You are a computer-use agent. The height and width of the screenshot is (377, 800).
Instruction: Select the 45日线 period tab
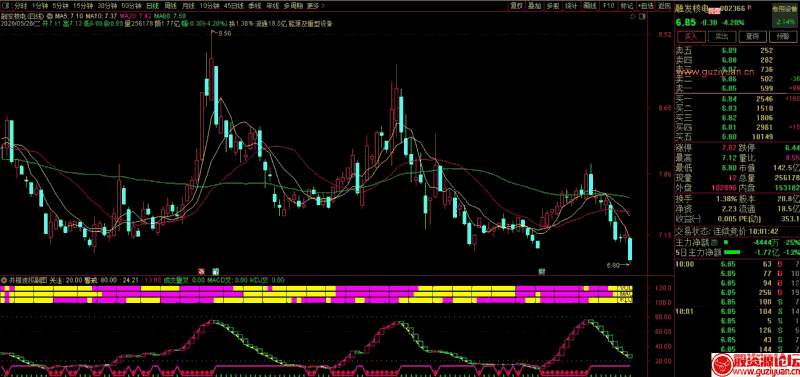tap(234, 6)
